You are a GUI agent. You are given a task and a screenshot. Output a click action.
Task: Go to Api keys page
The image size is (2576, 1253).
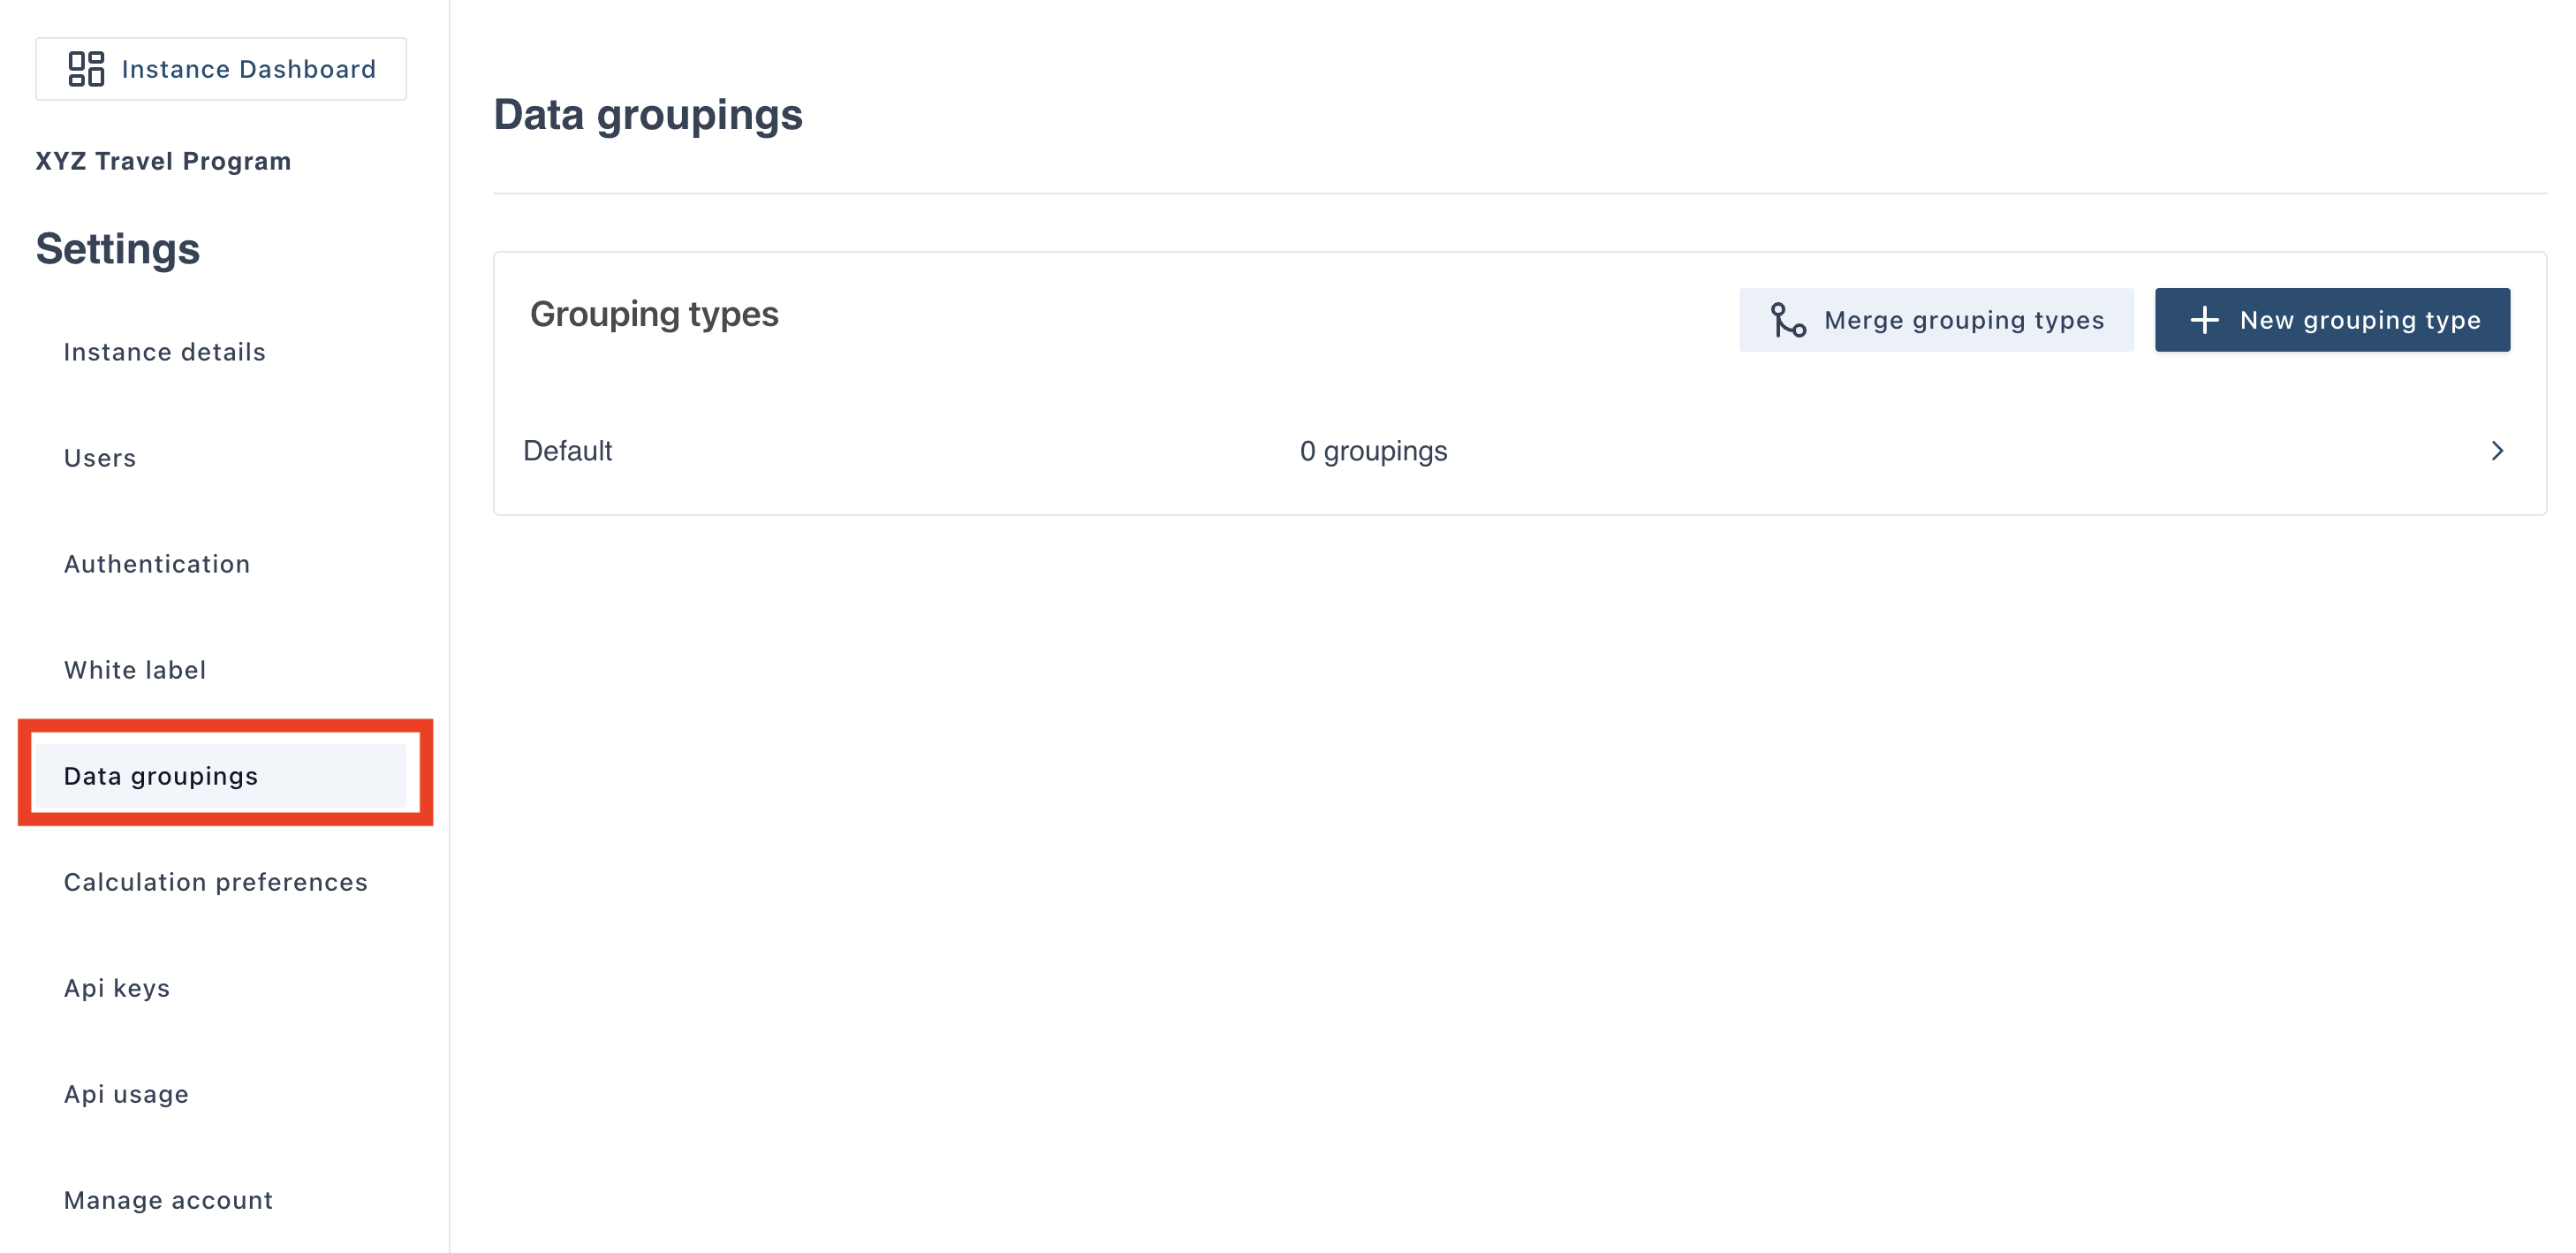point(116,988)
